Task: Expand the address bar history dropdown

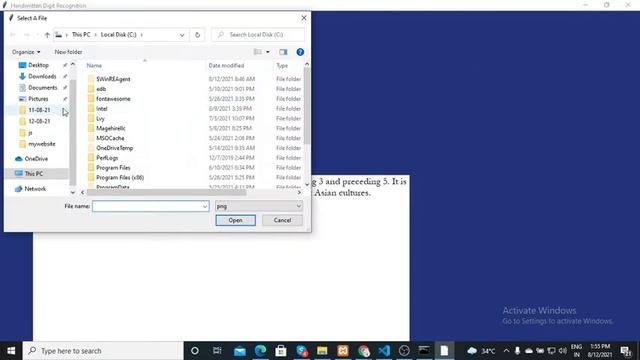Action: [182, 35]
